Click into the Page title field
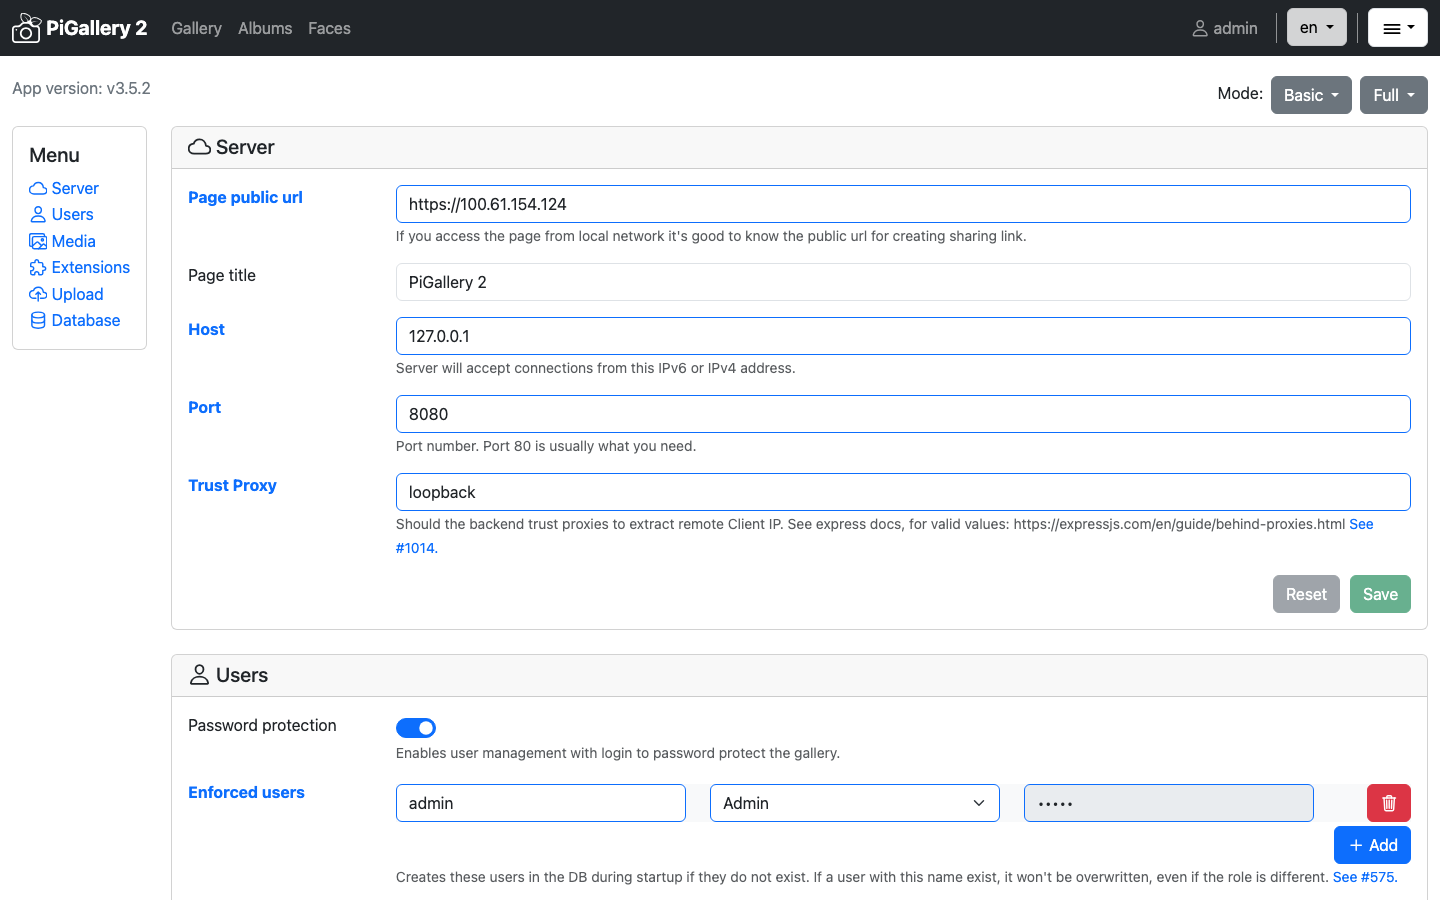The image size is (1440, 900). point(903,282)
